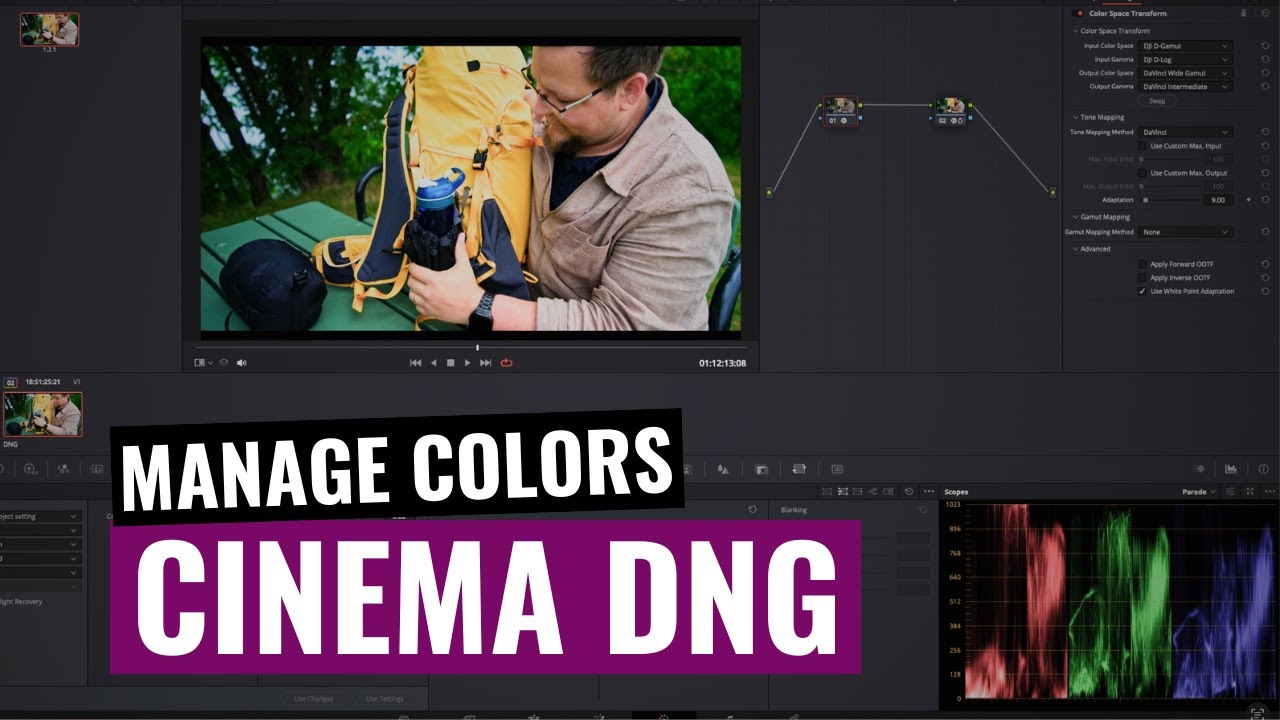Enable Apply Inverse OOTF checkbox
This screenshot has width=1280, height=720.
(x=1142, y=278)
